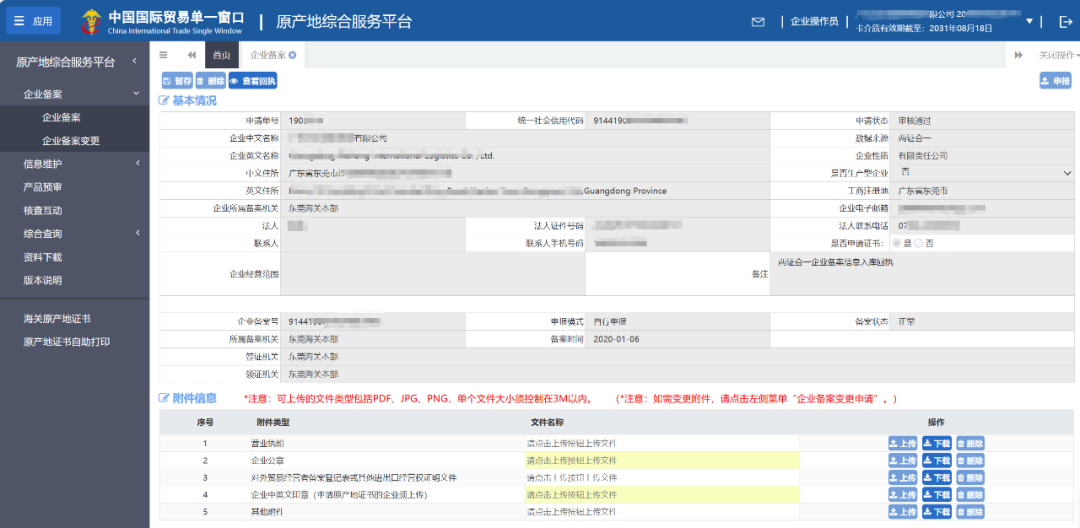The image size is (1080, 528).
Task: Upload file for 对外贸易经营者备案登记表 row
Action: tap(903, 478)
